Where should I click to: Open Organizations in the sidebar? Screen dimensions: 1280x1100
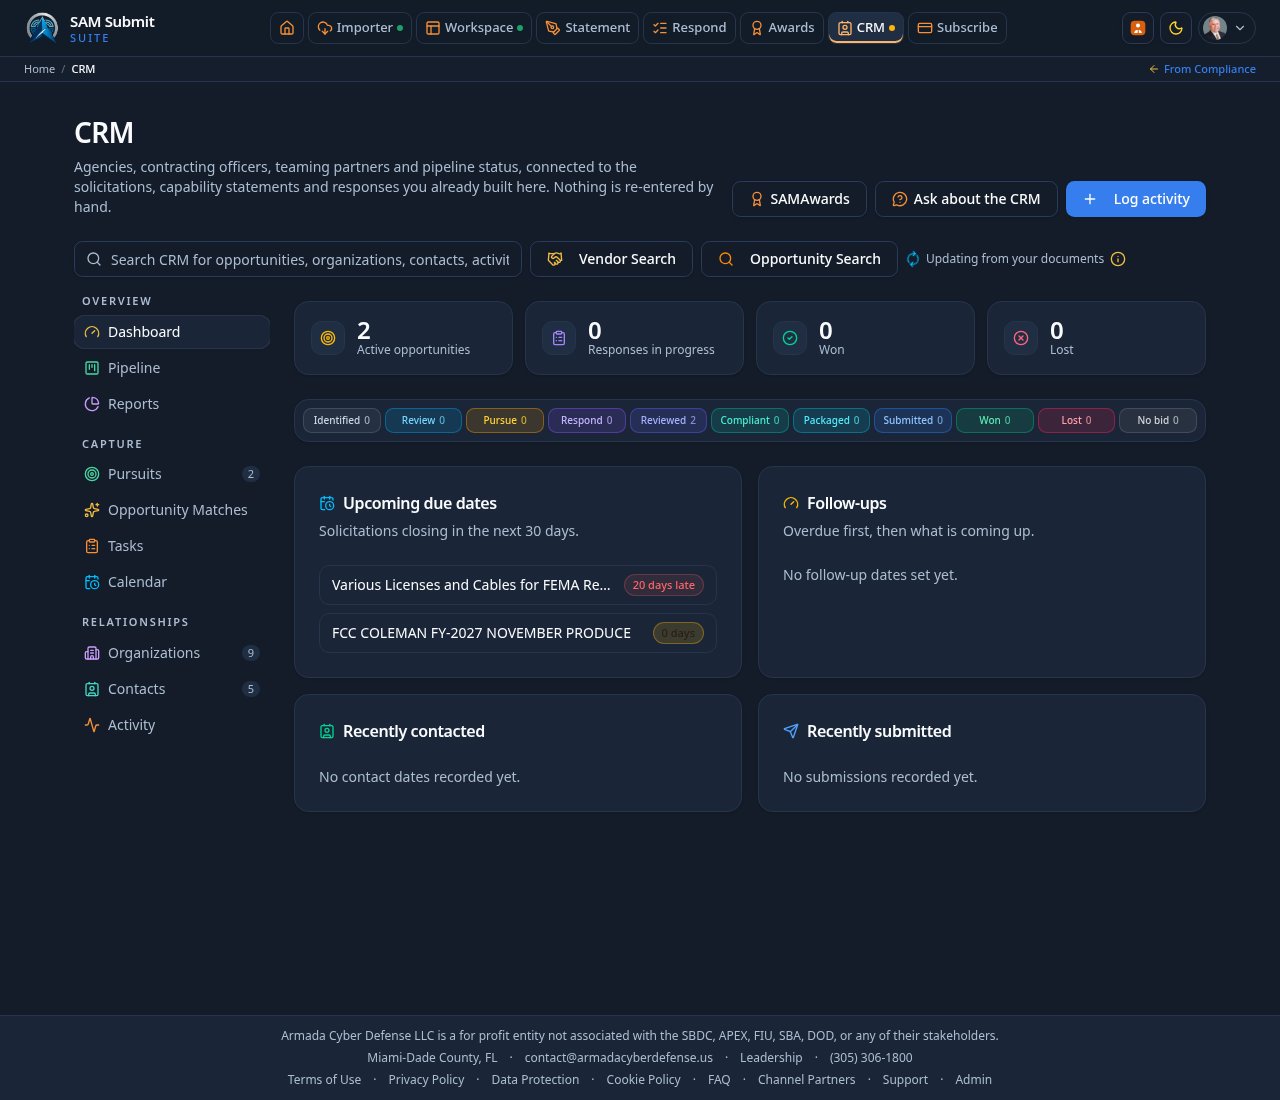click(x=172, y=653)
